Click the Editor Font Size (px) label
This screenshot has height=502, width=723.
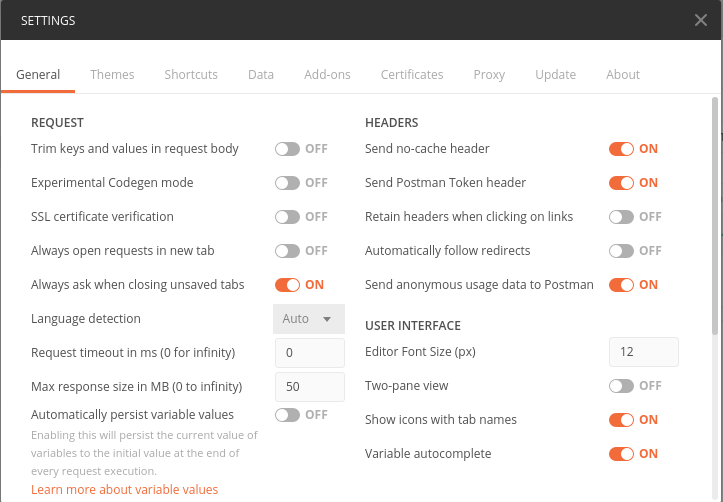click(420, 352)
